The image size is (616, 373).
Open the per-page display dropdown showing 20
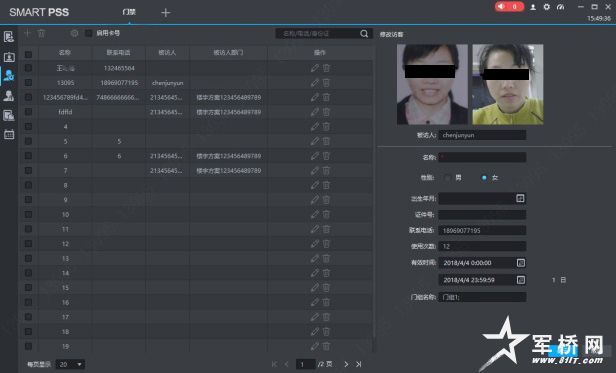coord(70,364)
